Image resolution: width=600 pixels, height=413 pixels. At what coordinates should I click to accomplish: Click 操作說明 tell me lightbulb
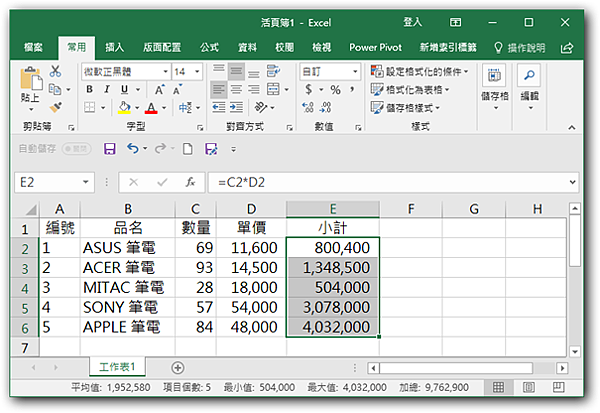point(519,48)
